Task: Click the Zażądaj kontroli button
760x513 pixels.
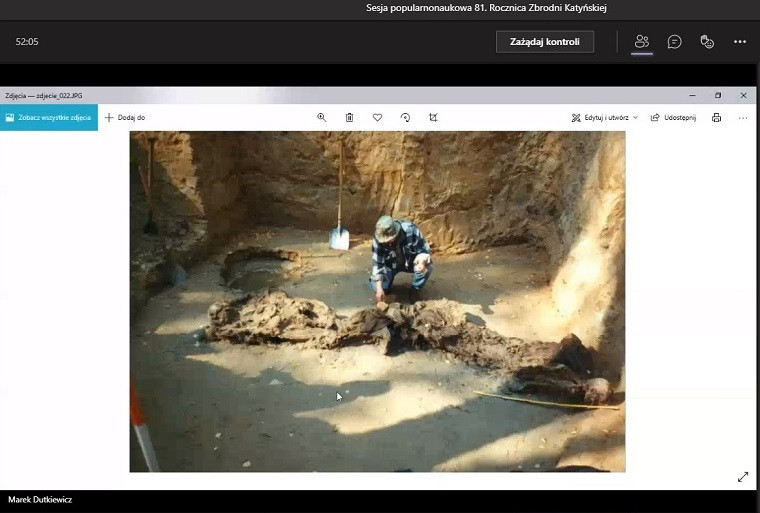Action: (545, 42)
